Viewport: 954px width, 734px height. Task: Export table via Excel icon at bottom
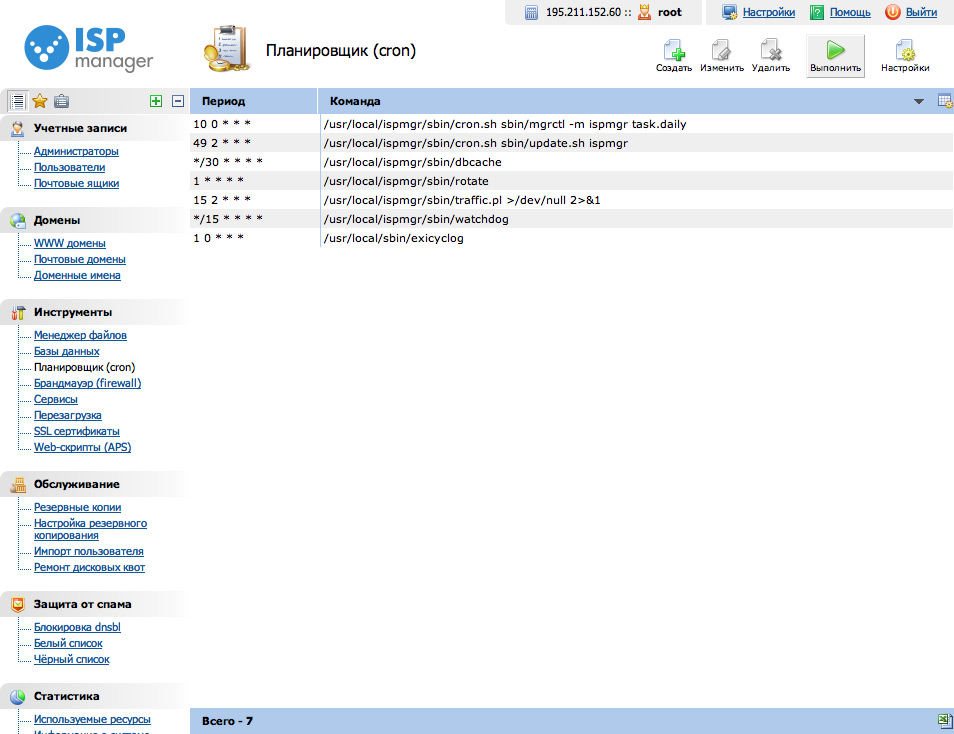(x=943, y=720)
